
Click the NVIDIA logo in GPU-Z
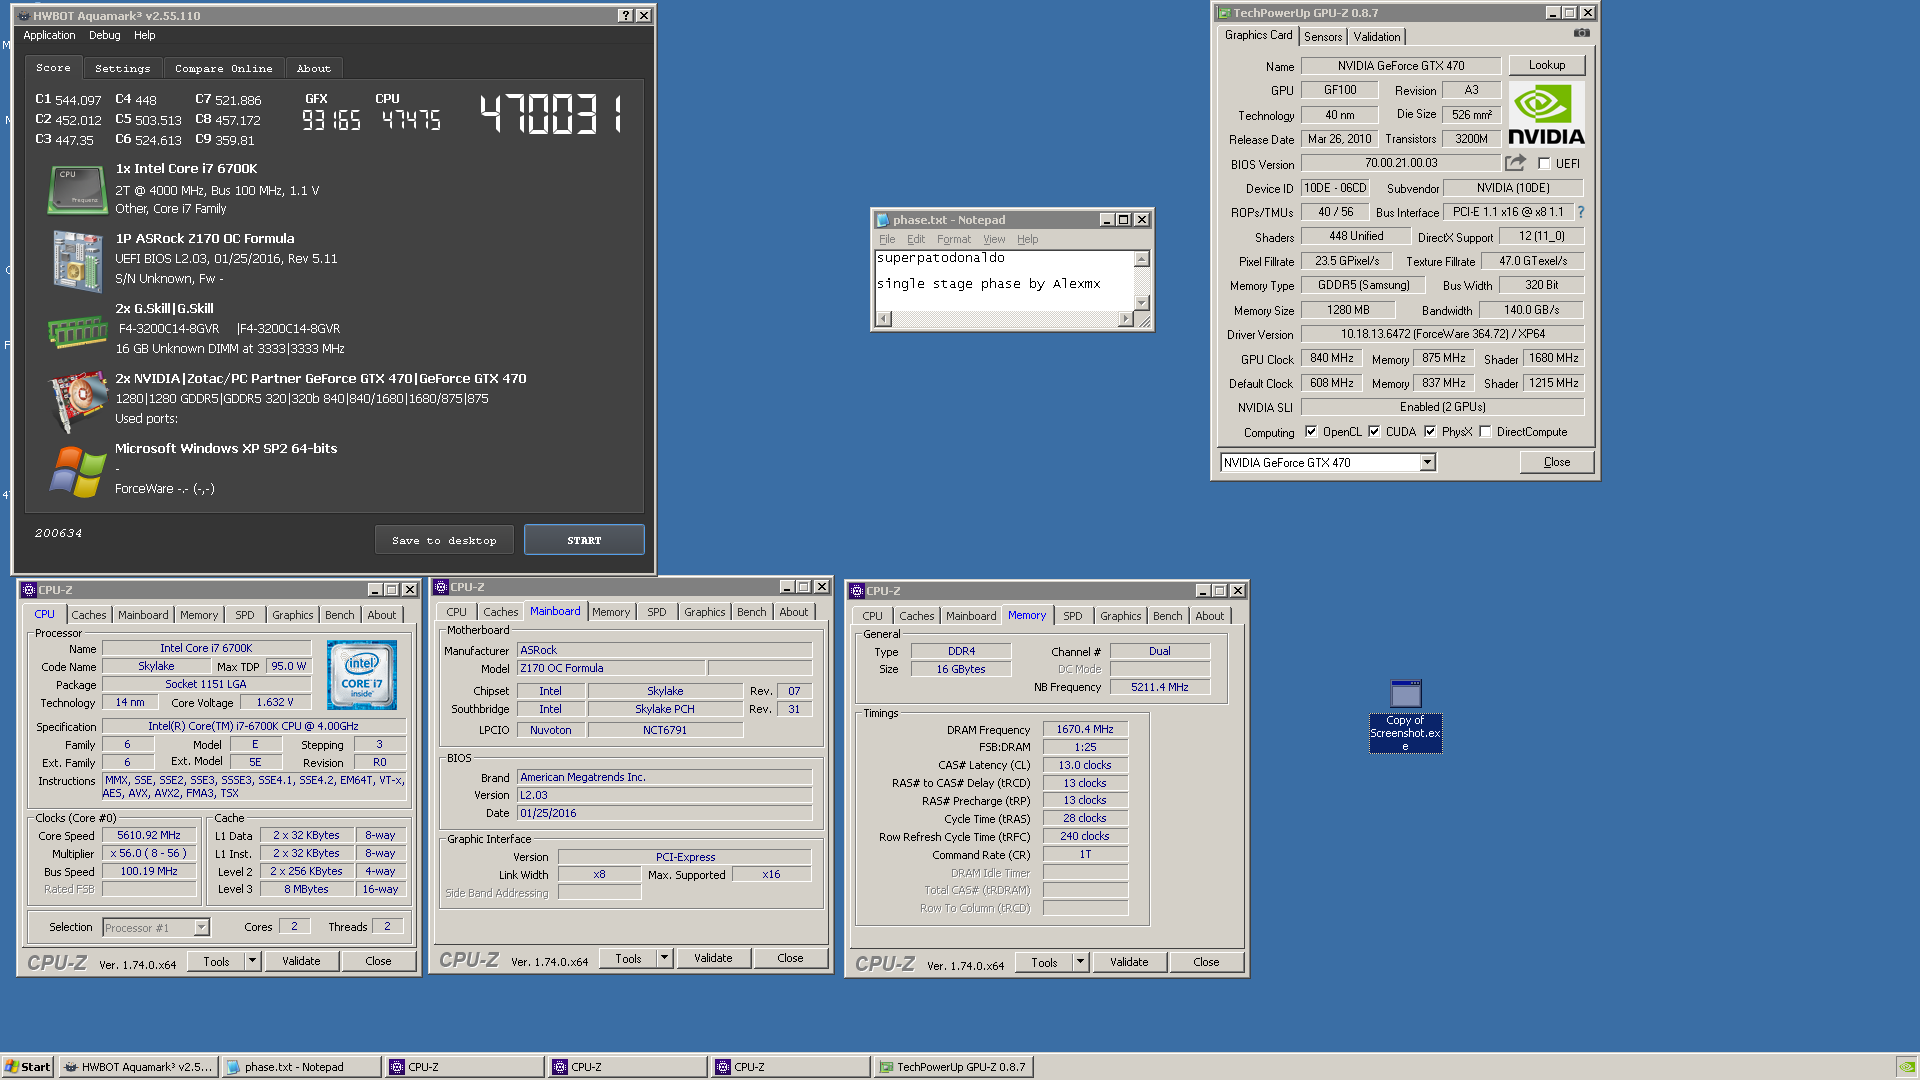[x=1546, y=115]
